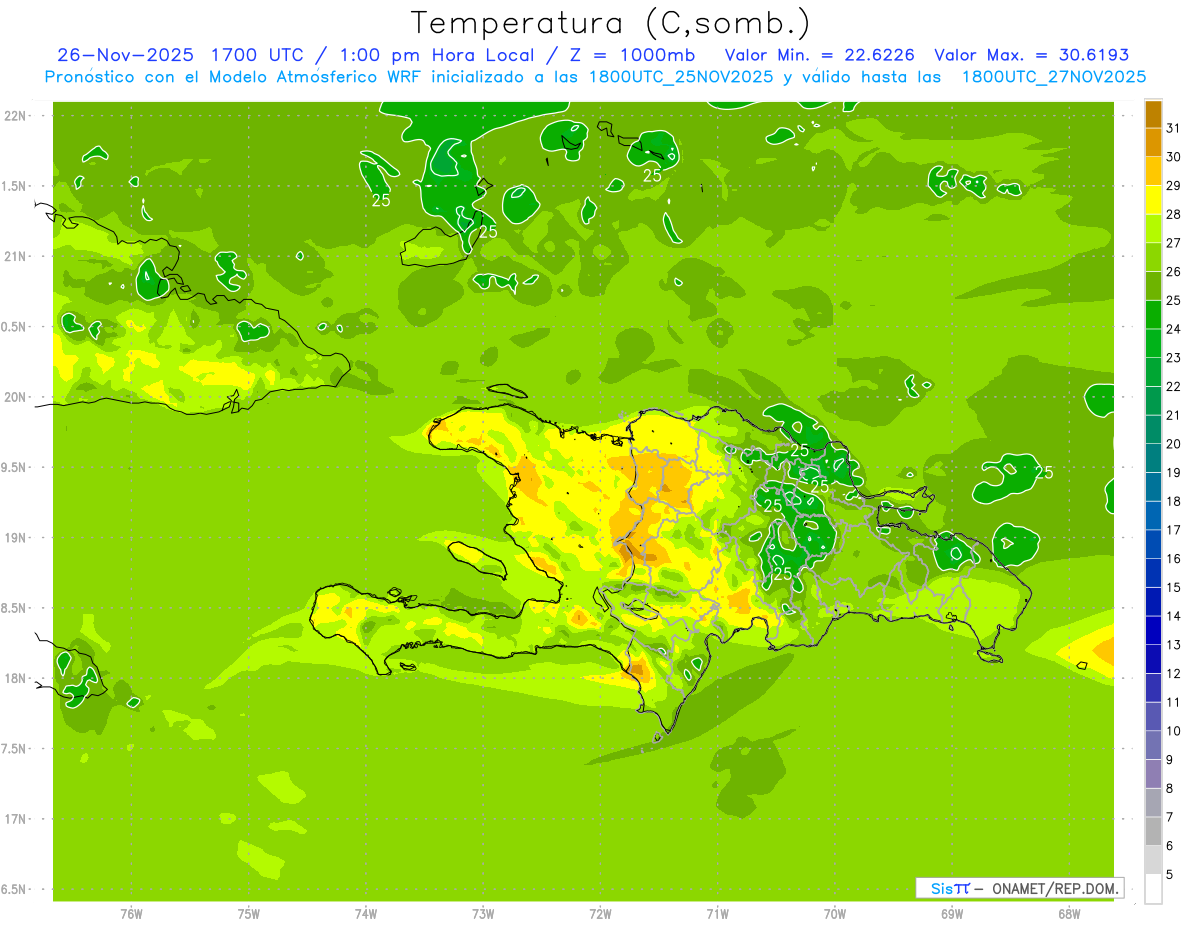Click the 69W longitude label
The image size is (1200, 927).
coord(952,914)
